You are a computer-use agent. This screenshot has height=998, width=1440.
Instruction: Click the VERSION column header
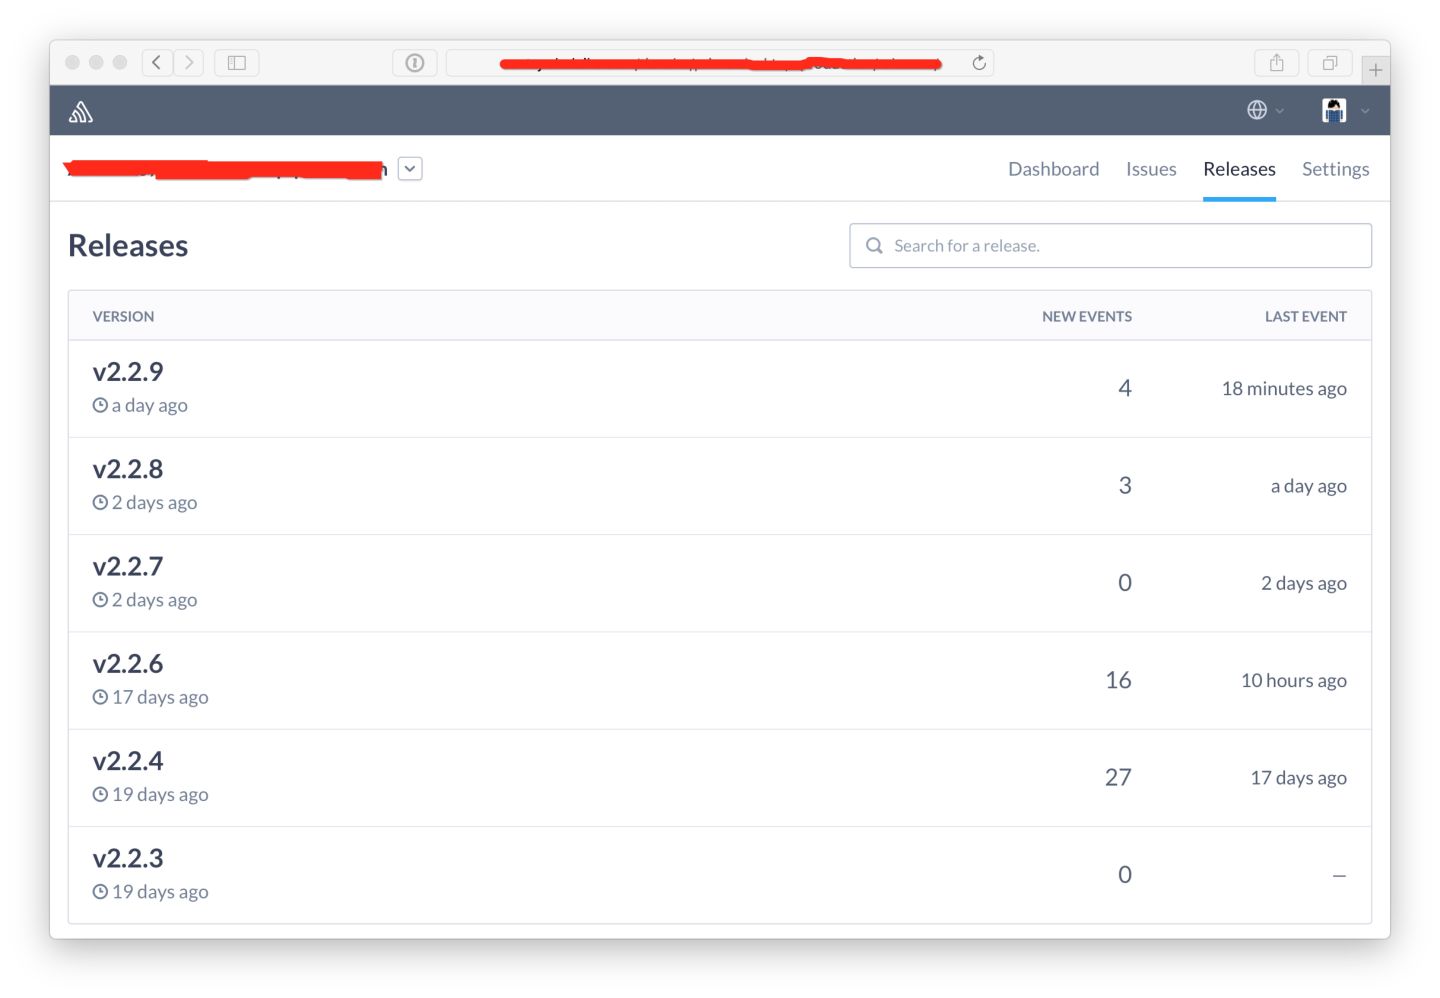click(123, 316)
